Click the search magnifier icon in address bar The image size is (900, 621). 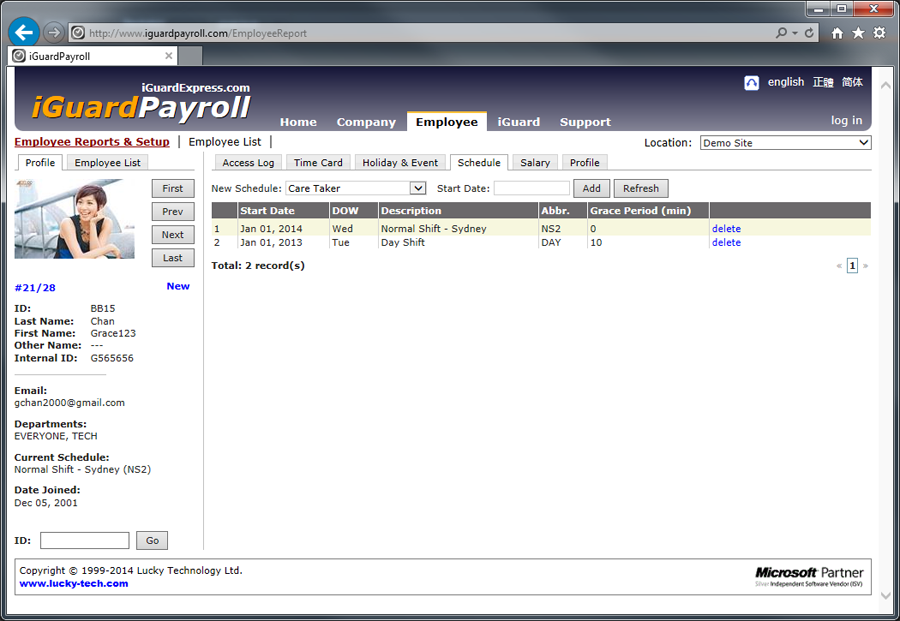click(781, 33)
